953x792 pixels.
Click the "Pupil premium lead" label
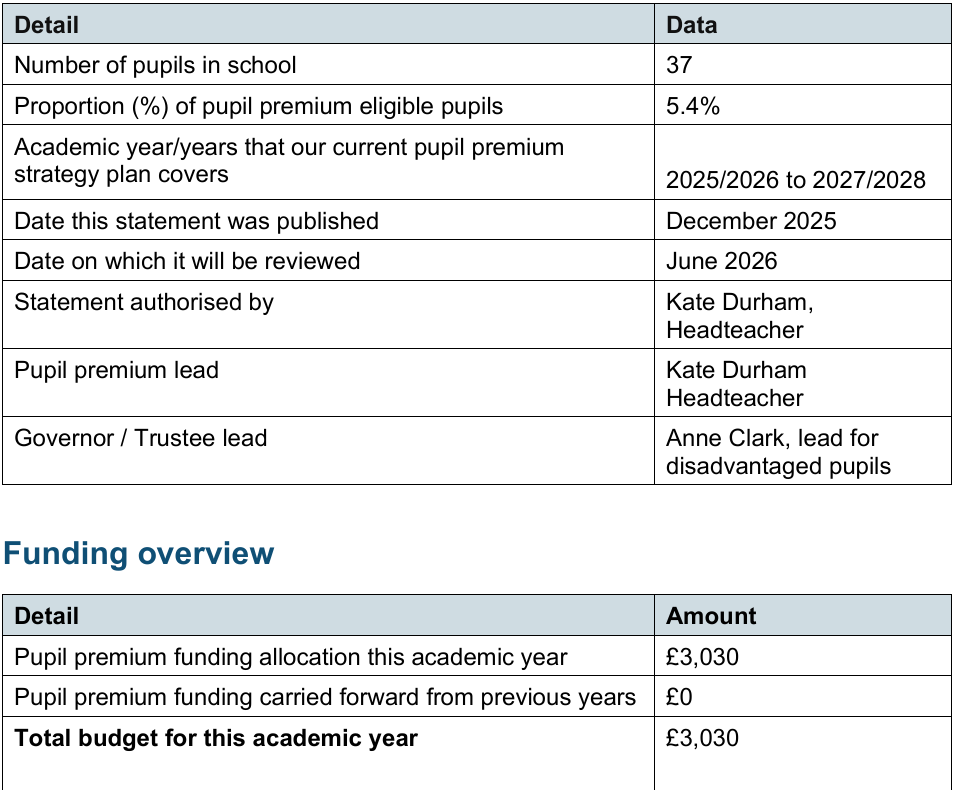(116, 370)
